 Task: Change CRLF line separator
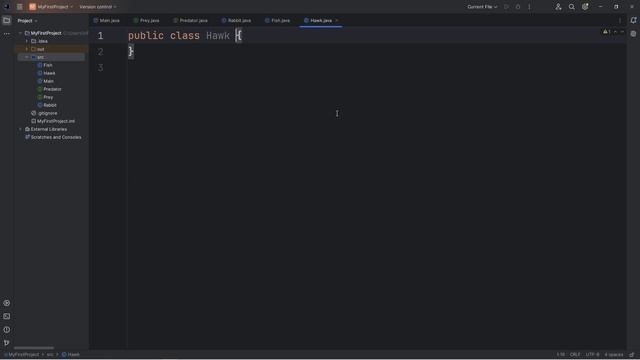point(575,355)
